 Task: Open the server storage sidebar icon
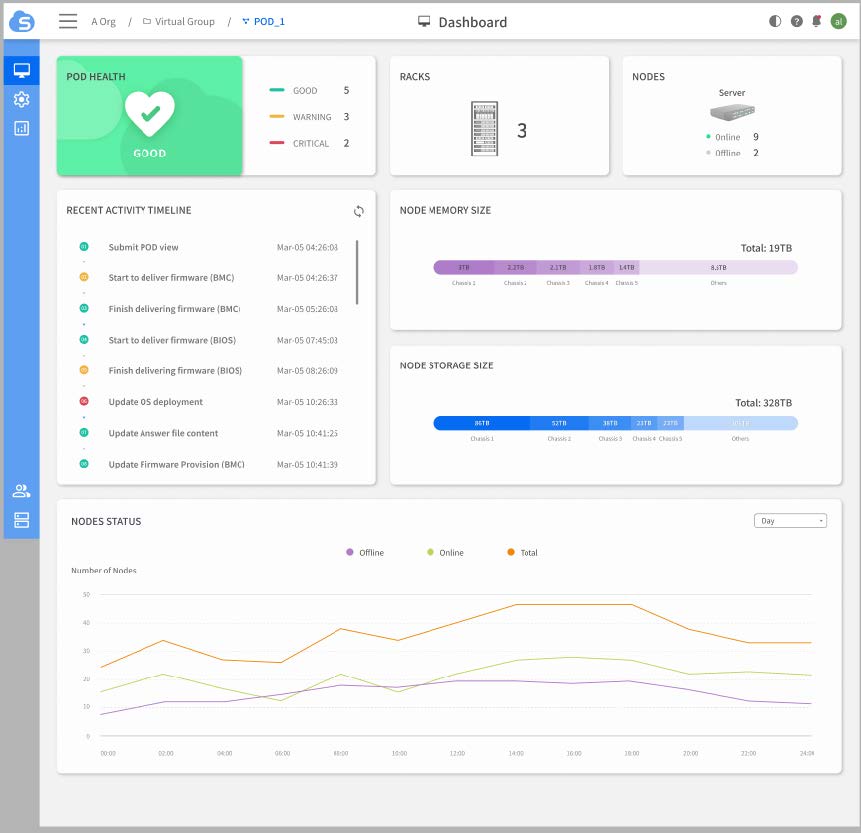(21, 520)
